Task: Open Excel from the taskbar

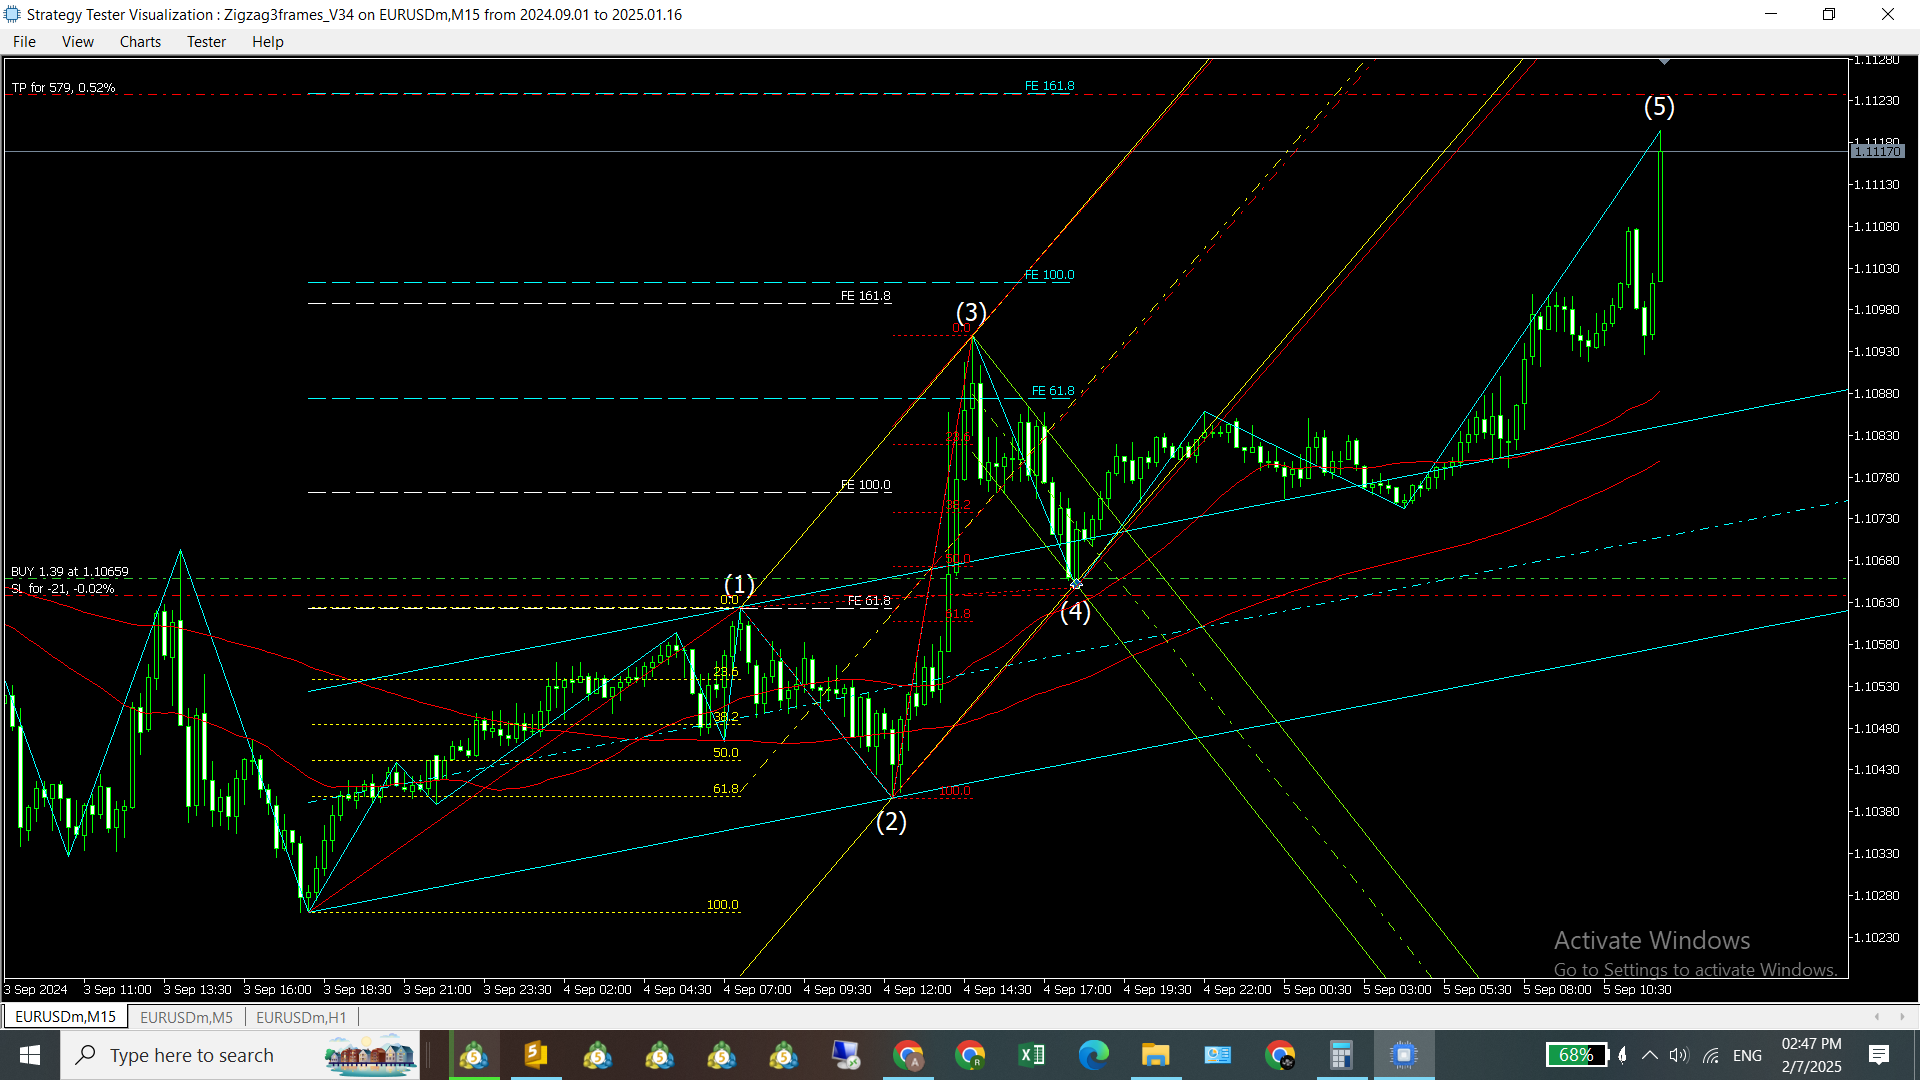Action: pyautogui.click(x=1031, y=1055)
